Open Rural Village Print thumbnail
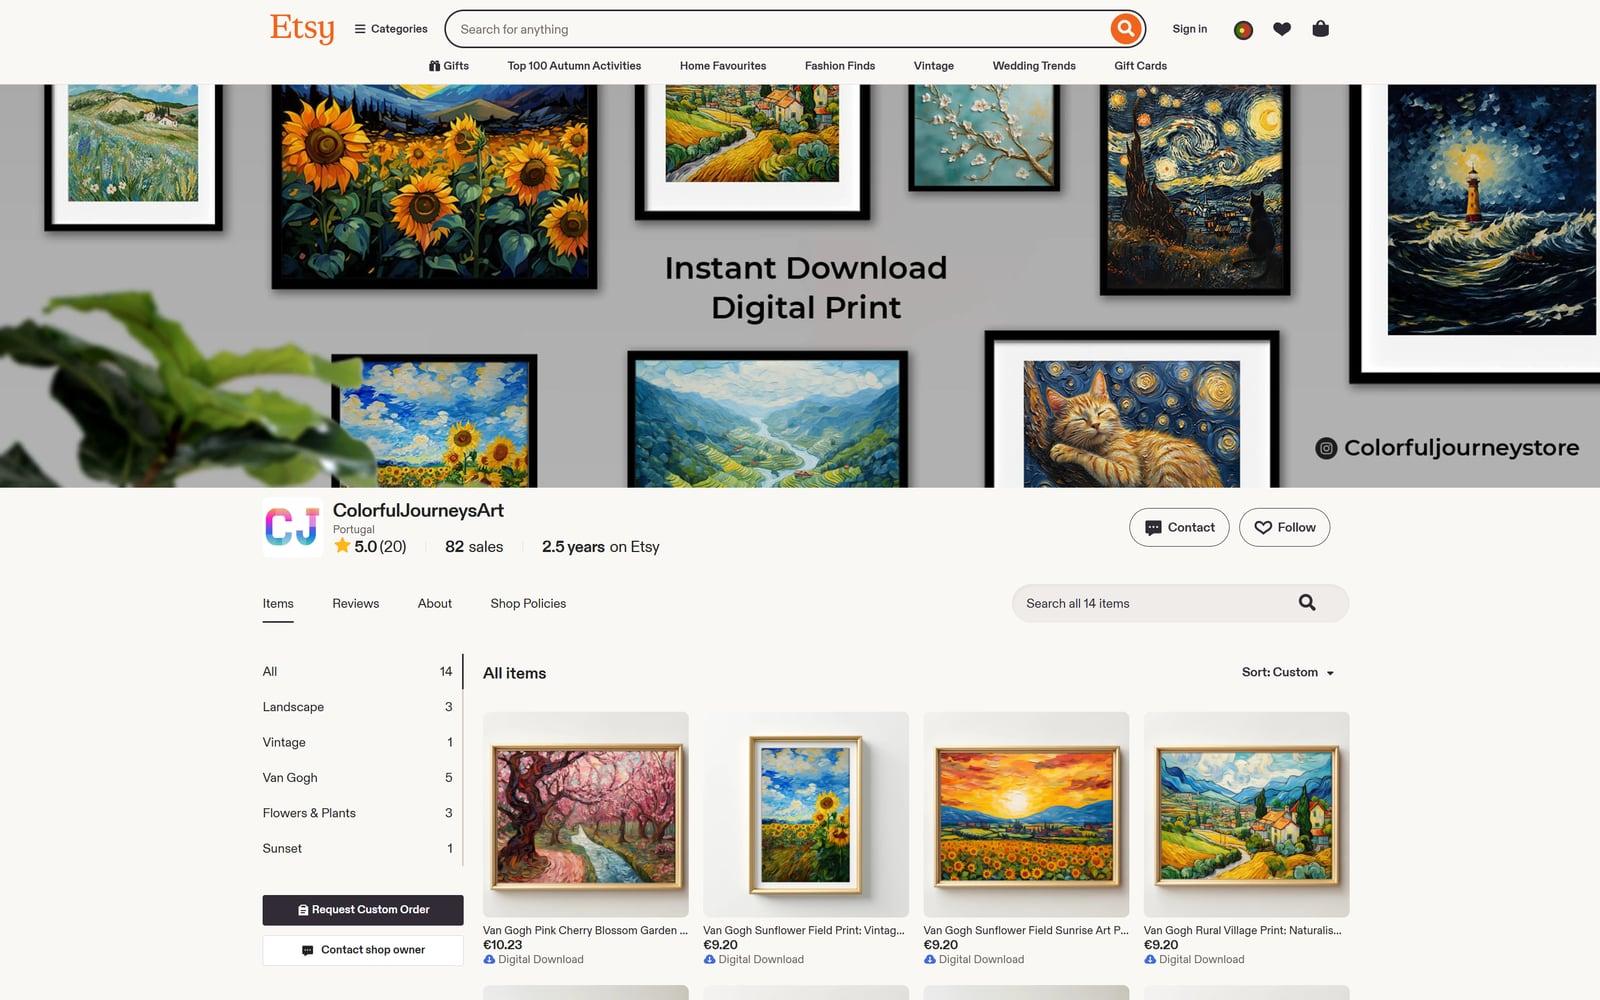1600x1000 pixels. pos(1246,814)
